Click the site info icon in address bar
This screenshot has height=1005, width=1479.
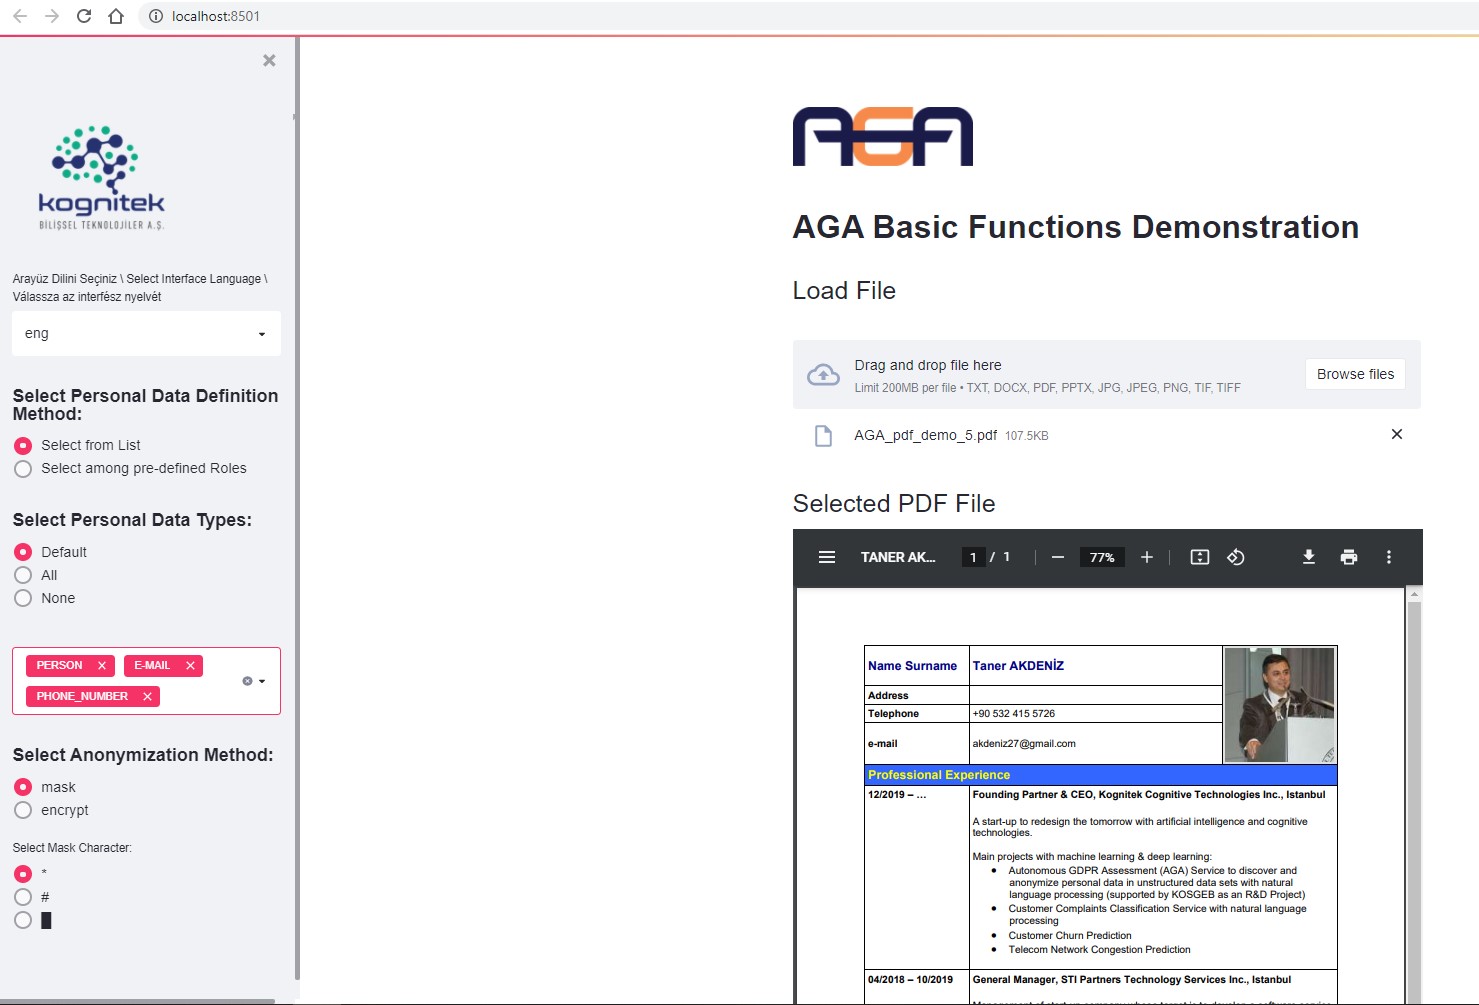(155, 16)
